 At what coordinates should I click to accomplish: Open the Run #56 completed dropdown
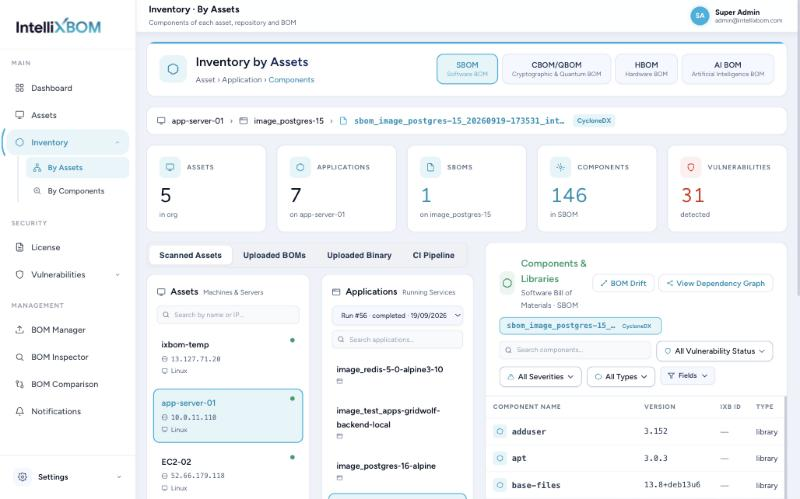(x=397, y=315)
